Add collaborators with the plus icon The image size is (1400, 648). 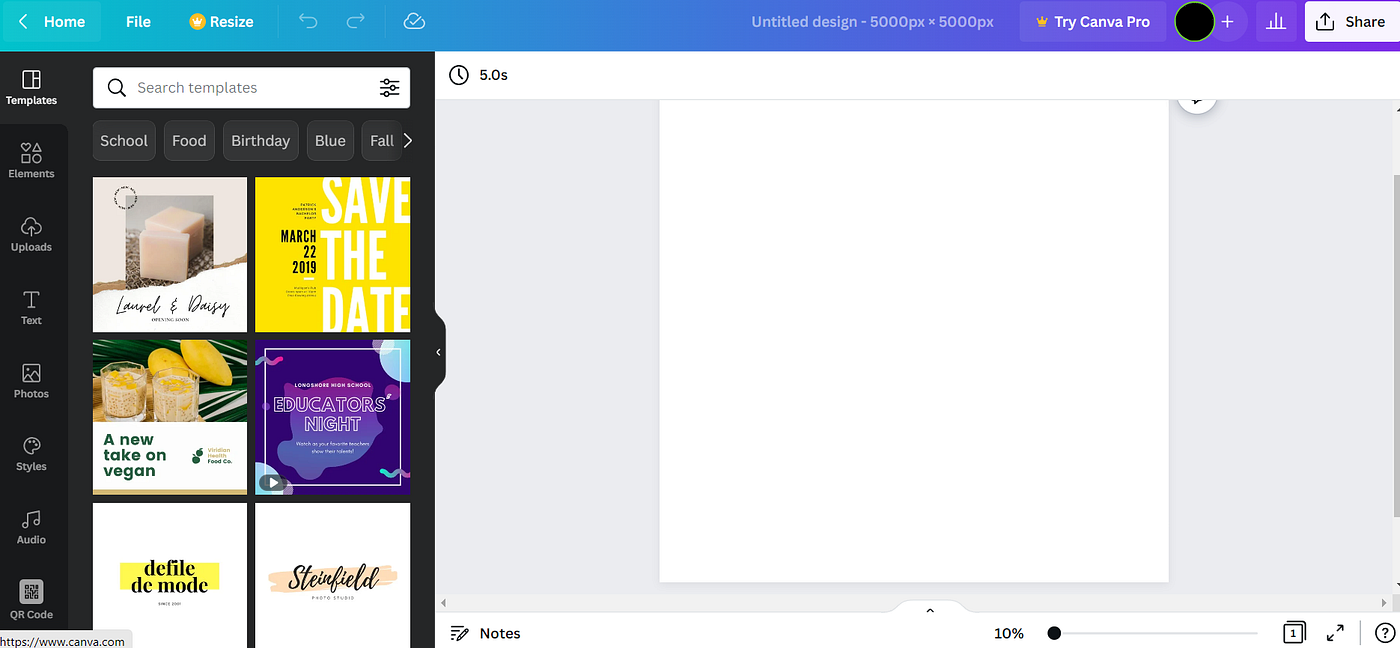[x=1228, y=21]
